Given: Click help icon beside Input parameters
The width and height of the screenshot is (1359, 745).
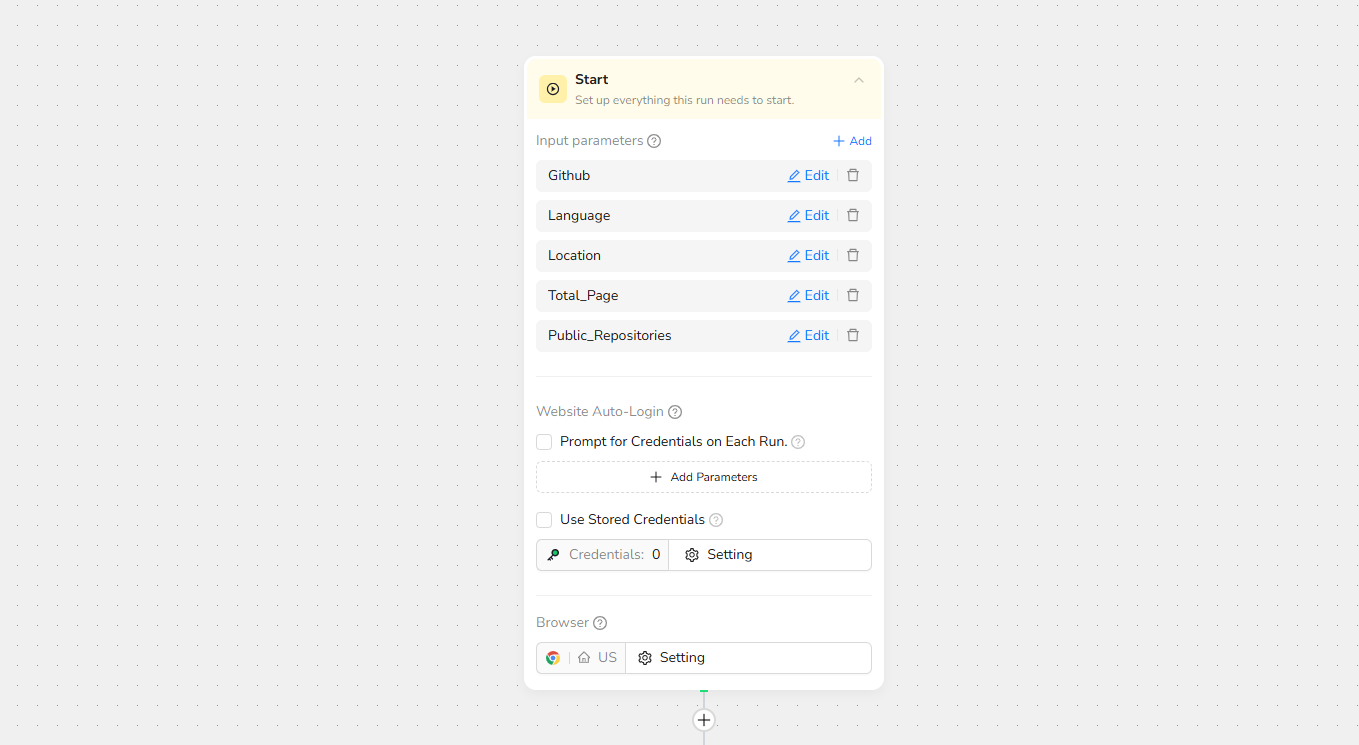Looking at the screenshot, I should pos(654,141).
